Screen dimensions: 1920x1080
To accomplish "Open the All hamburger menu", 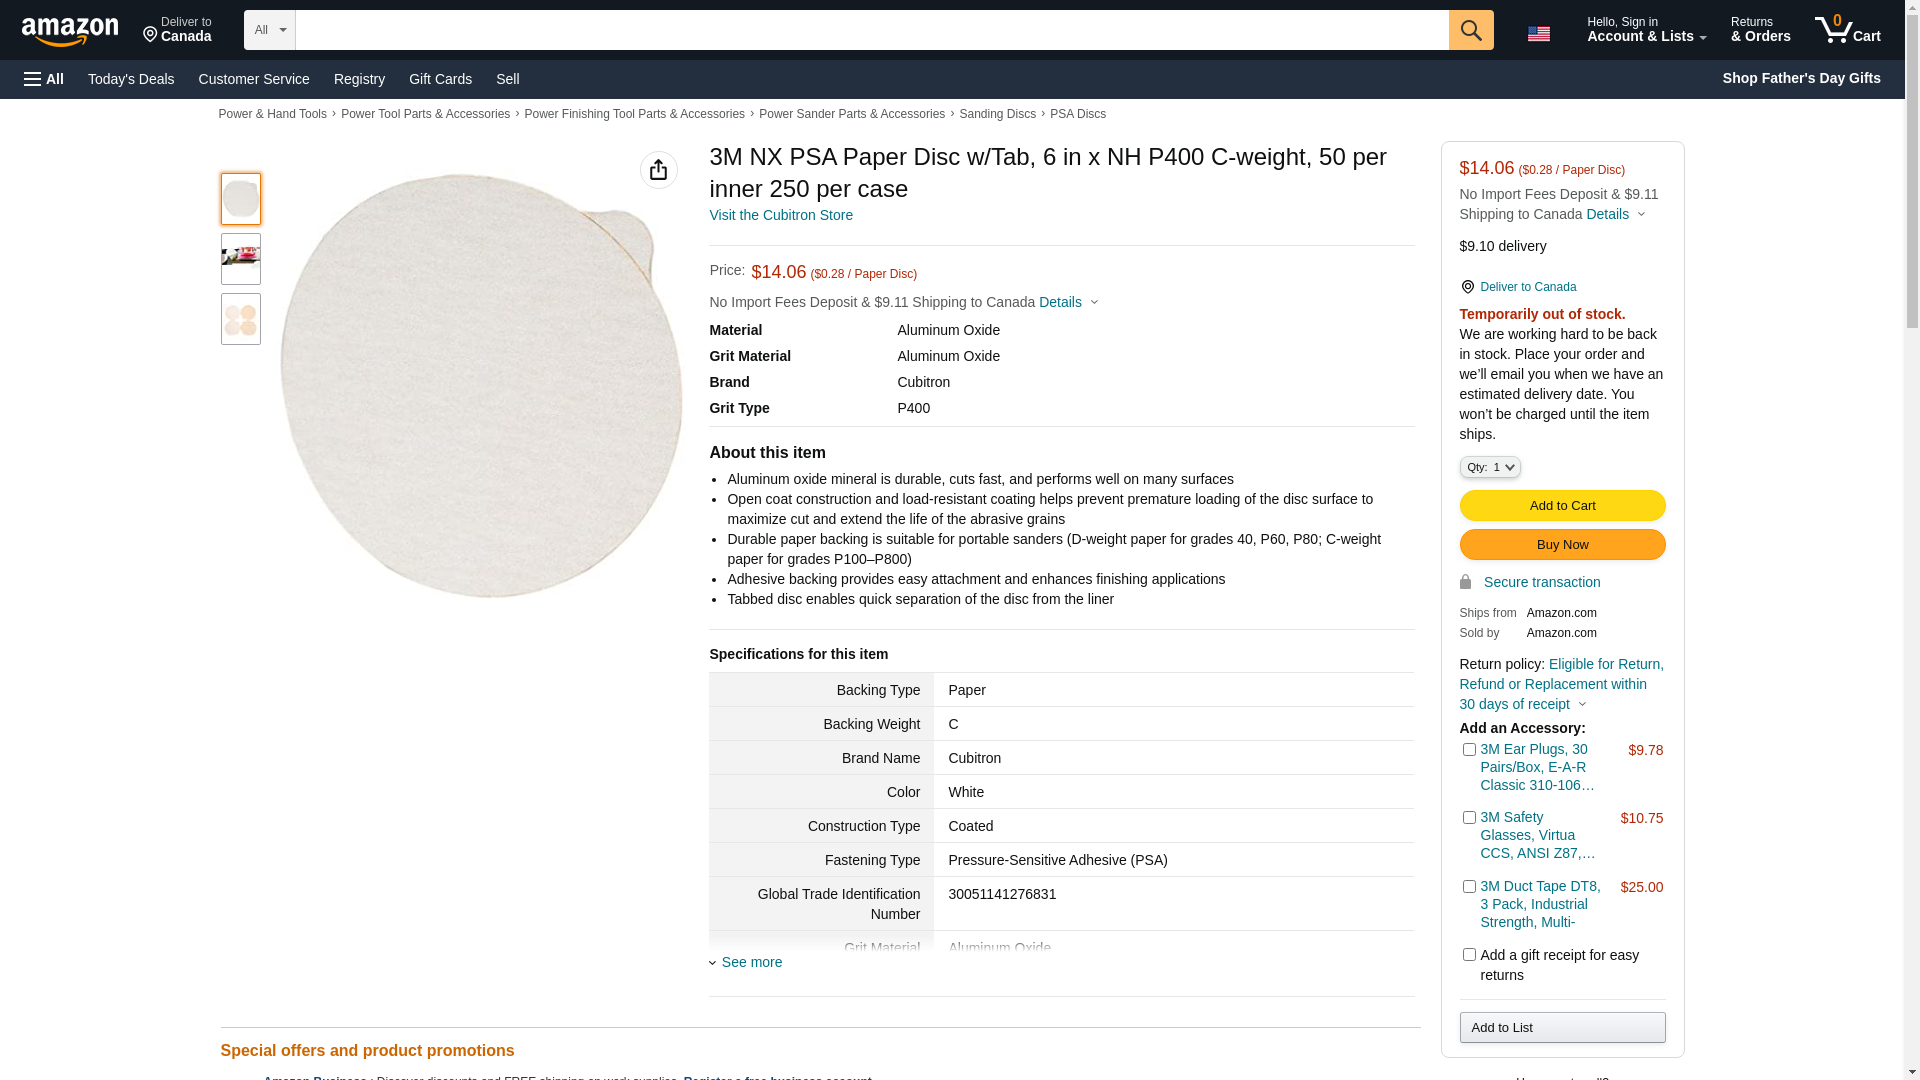I will coord(44,79).
